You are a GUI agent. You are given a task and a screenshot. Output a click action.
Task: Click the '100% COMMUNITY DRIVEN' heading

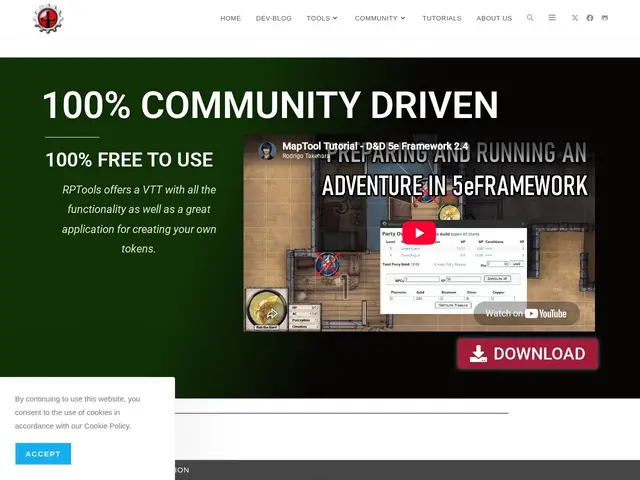click(x=270, y=105)
